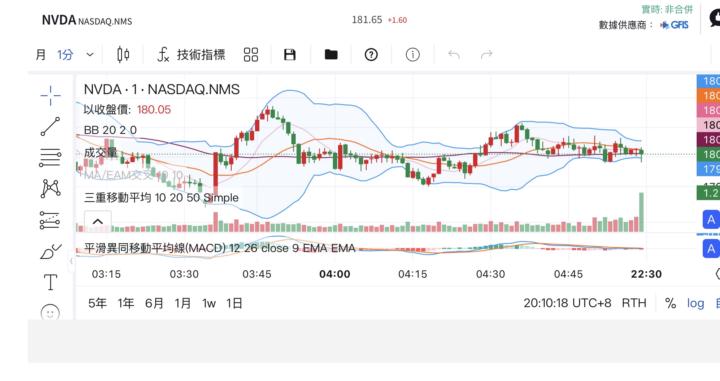Open the horizontal lines tool
The width and height of the screenshot is (720, 381).
coord(50,157)
